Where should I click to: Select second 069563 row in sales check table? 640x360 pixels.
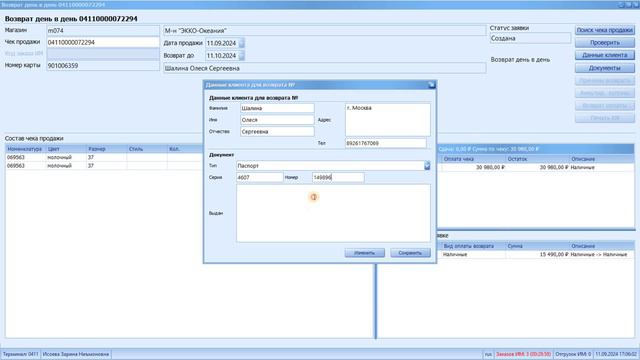(104, 166)
